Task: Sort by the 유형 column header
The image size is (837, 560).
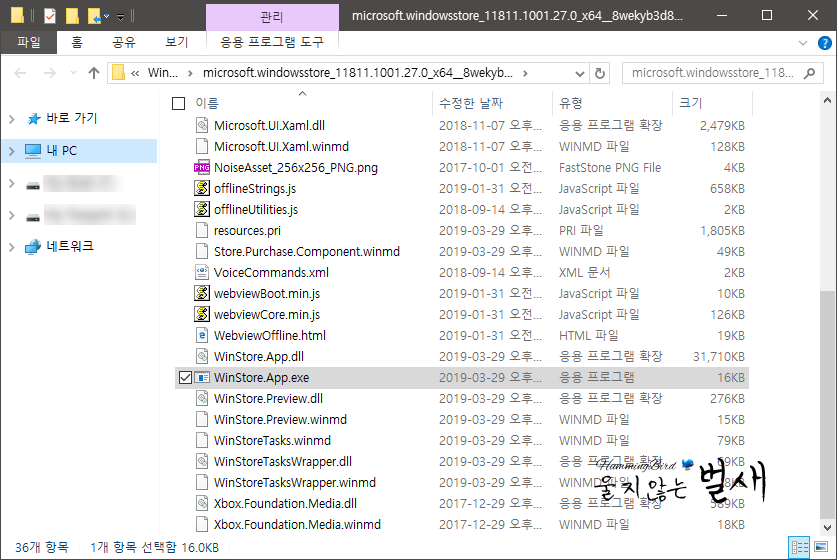Action: [571, 103]
